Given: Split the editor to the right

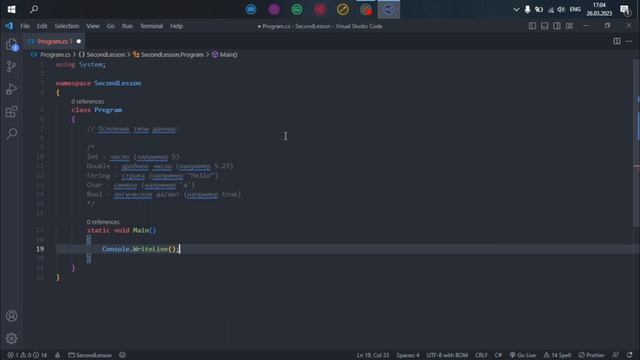Looking at the screenshot, I should pyautogui.click(x=617, y=41).
